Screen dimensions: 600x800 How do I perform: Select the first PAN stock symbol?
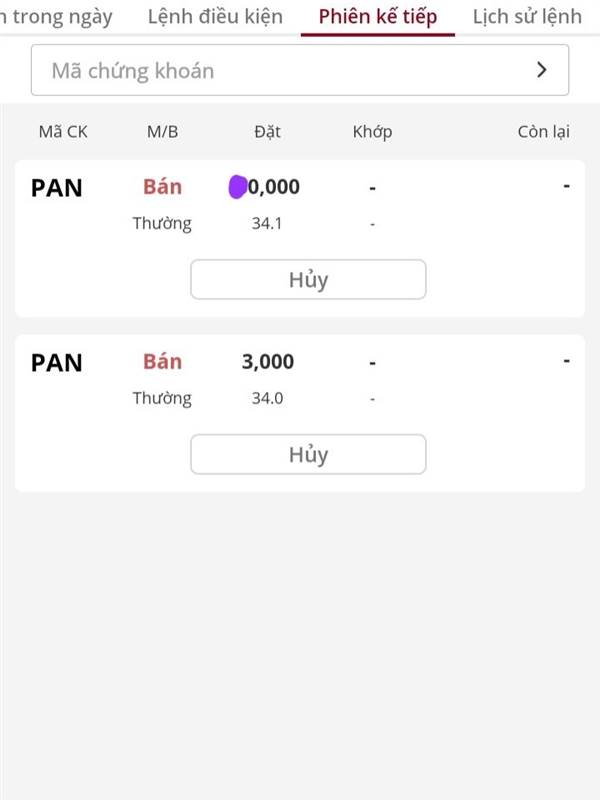57,188
